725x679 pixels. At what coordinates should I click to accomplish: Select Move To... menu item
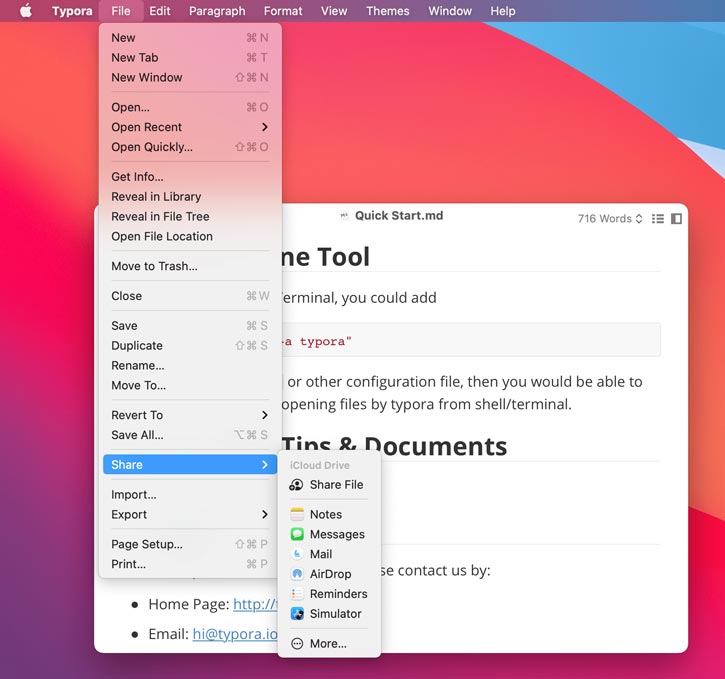pyautogui.click(x=190, y=385)
